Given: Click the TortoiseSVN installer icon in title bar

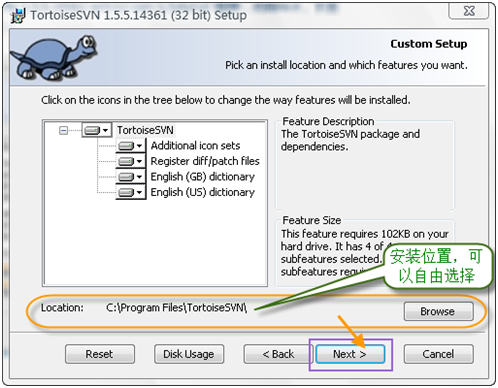Looking at the screenshot, I should point(18,16).
